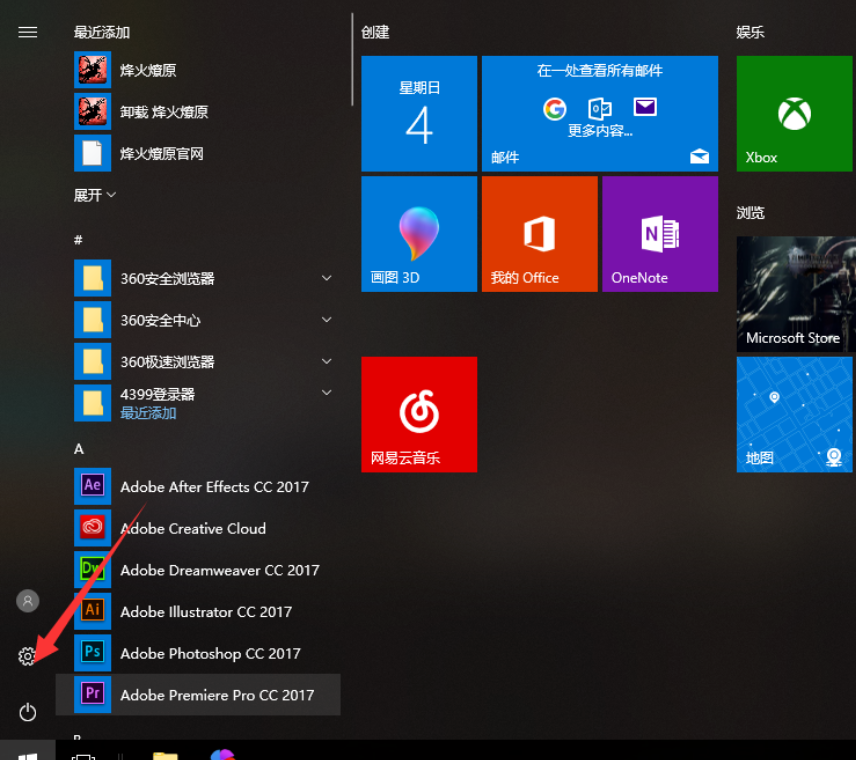Image resolution: width=856 pixels, height=760 pixels.
Task: Open the 星期日 calendar tile
Action: pos(418,113)
